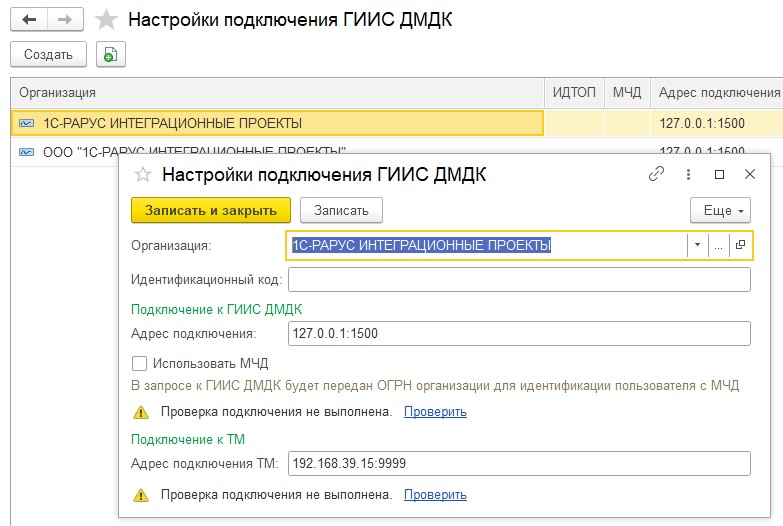Maximize the settings dialog
The image size is (783, 526).
[719, 174]
